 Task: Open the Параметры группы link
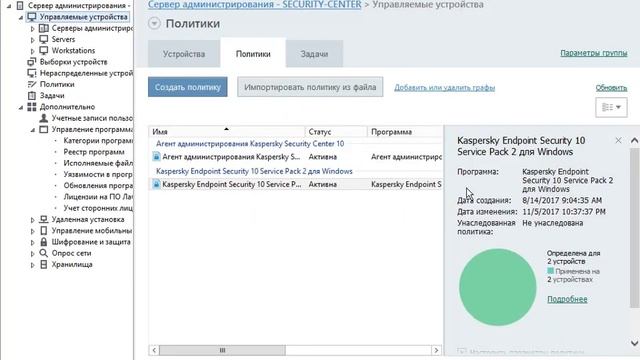593,53
